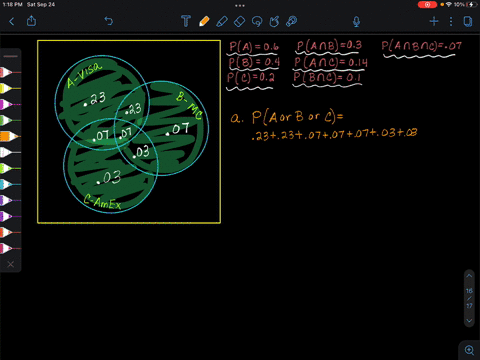Tap the 1:18 PM clock
The width and height of the screenshot is (480, 360).
[12, 5]
